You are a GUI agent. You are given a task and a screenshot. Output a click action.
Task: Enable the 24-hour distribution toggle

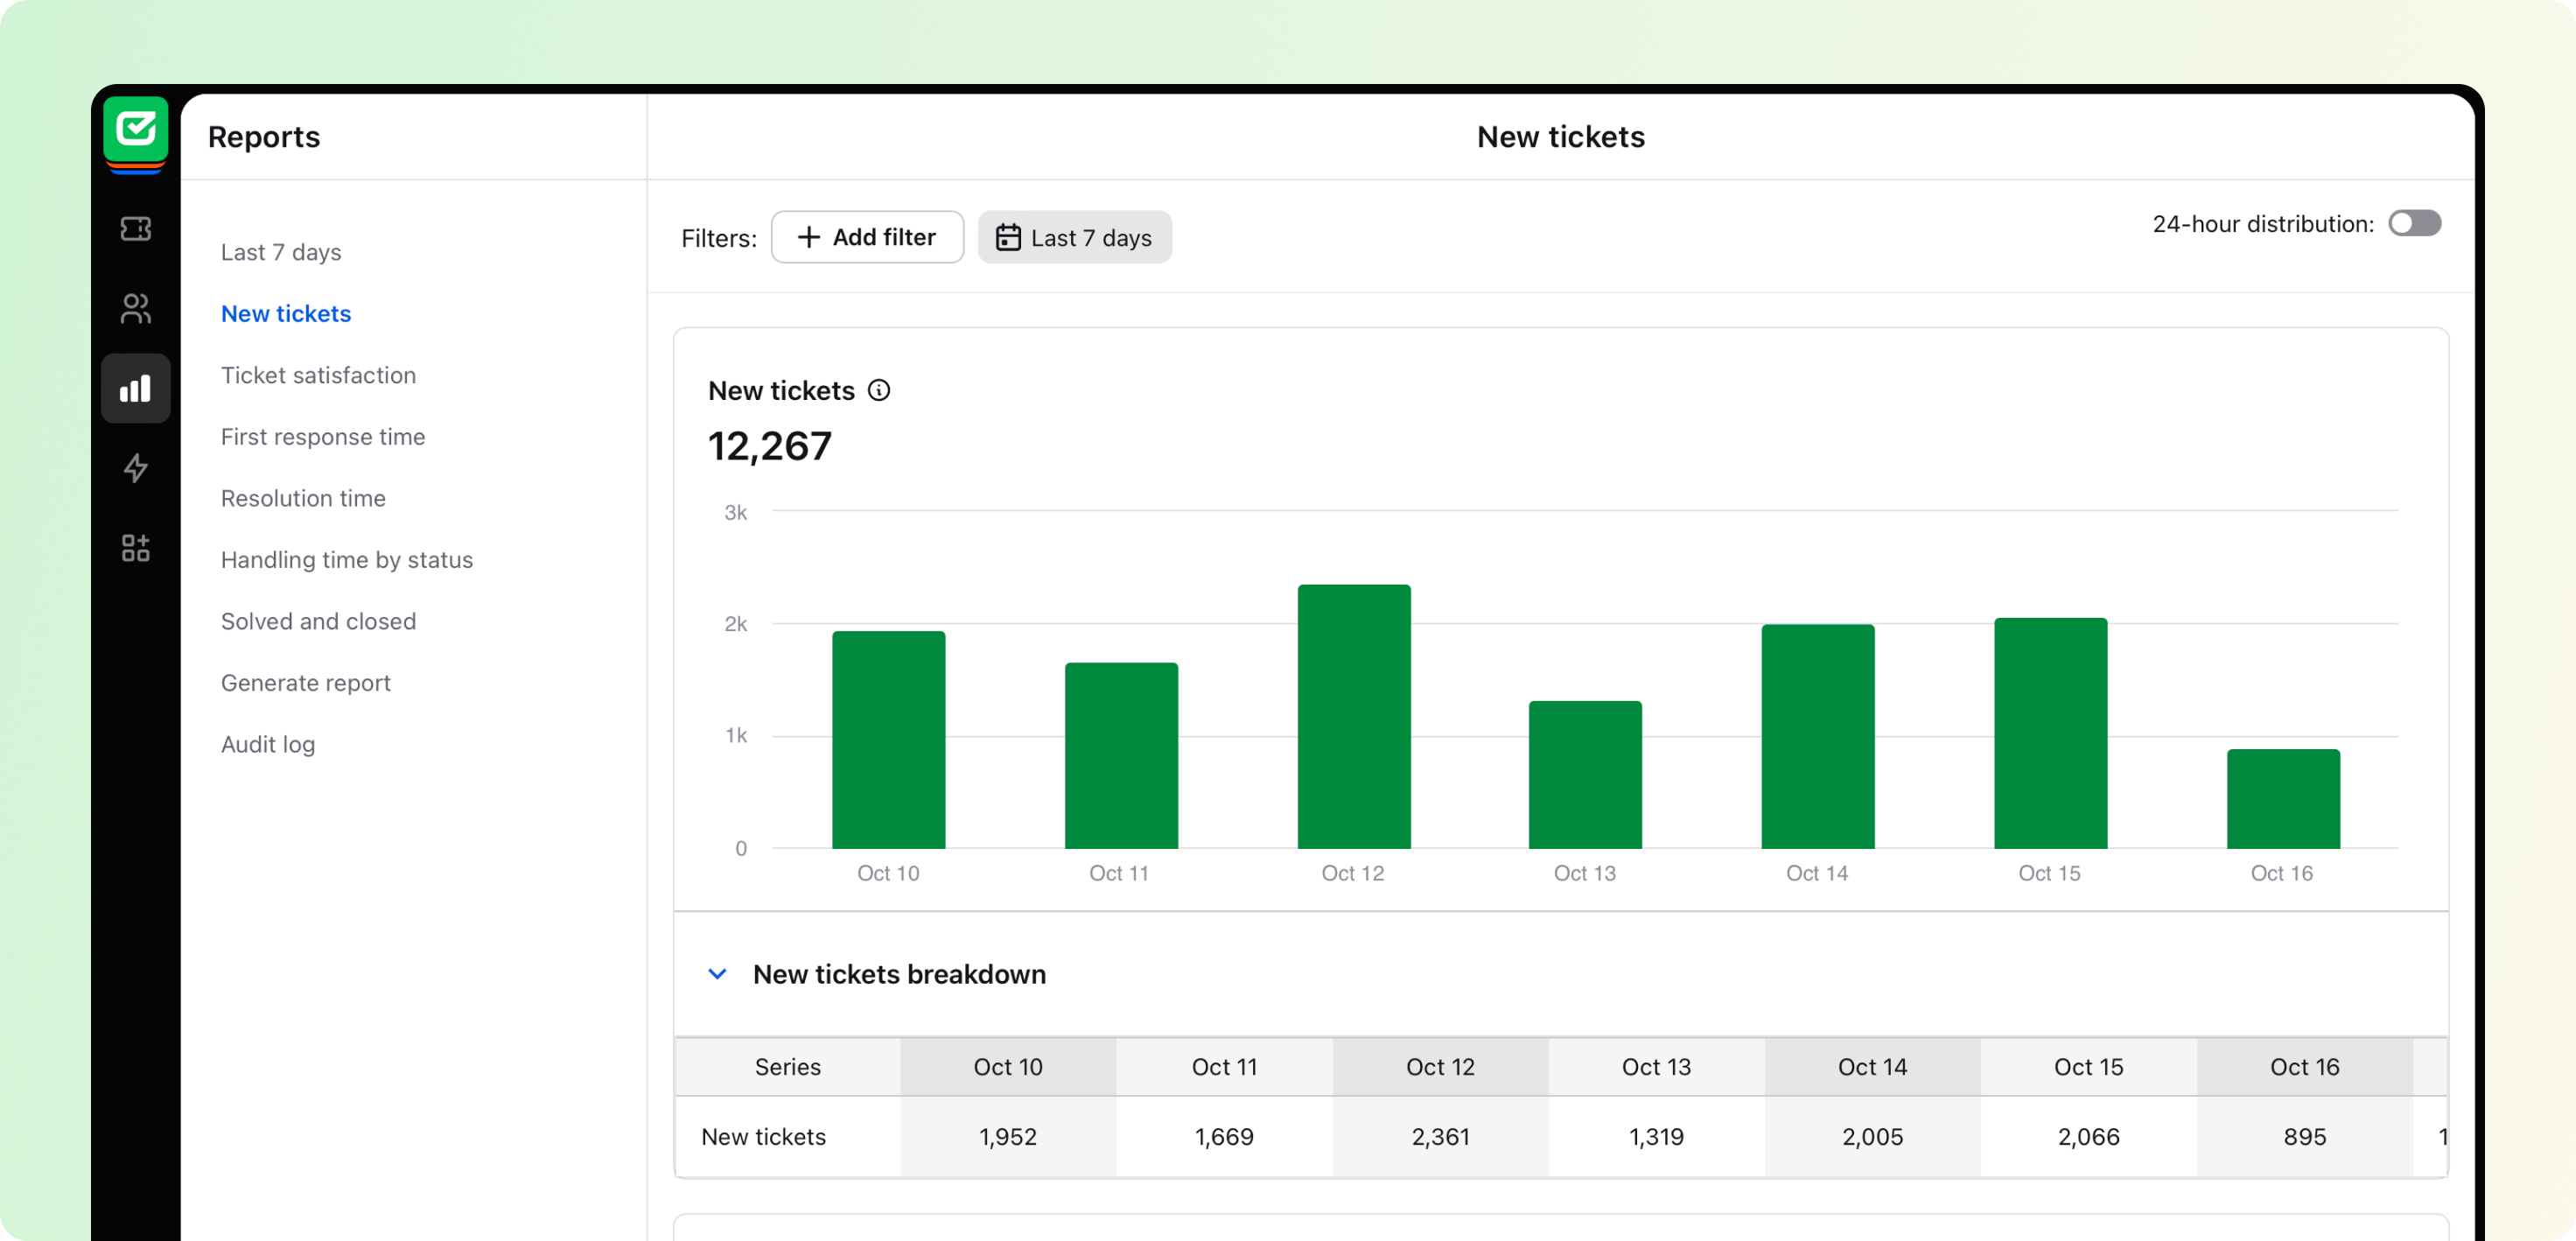point(2413,223)
